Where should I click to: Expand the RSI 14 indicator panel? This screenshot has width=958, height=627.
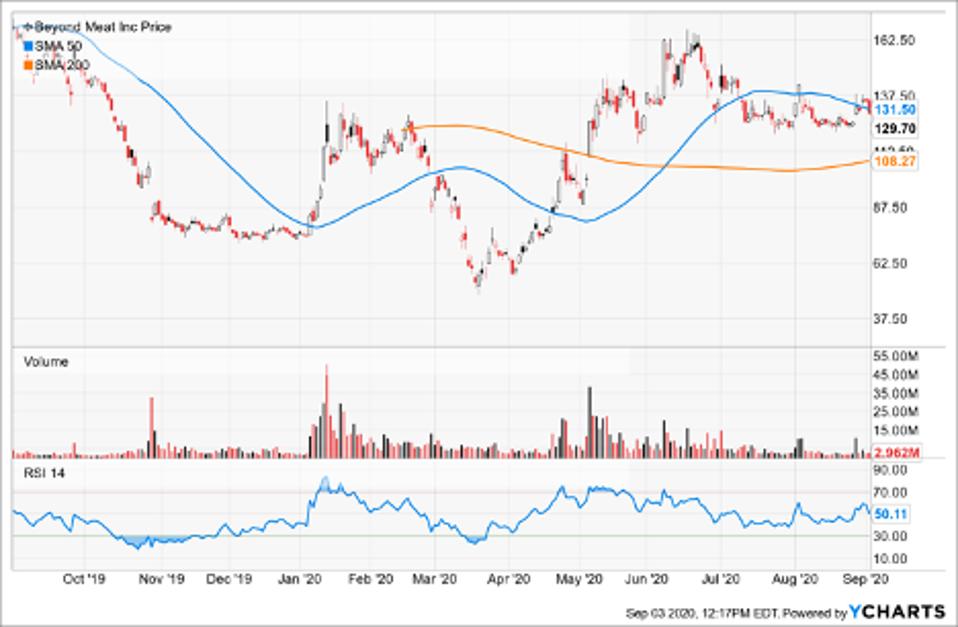click(44, 470)
